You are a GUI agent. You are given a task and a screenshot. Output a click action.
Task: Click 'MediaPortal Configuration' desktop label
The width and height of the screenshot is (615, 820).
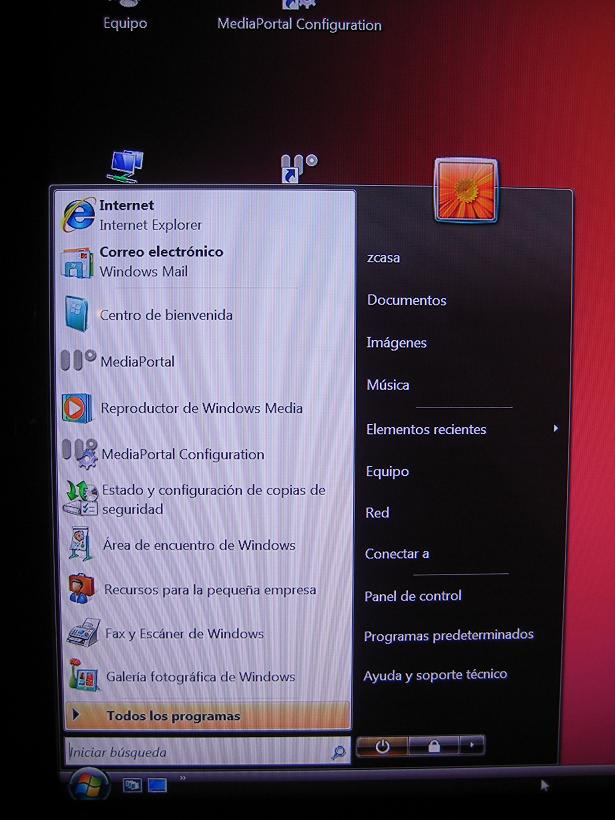[299, 24]
